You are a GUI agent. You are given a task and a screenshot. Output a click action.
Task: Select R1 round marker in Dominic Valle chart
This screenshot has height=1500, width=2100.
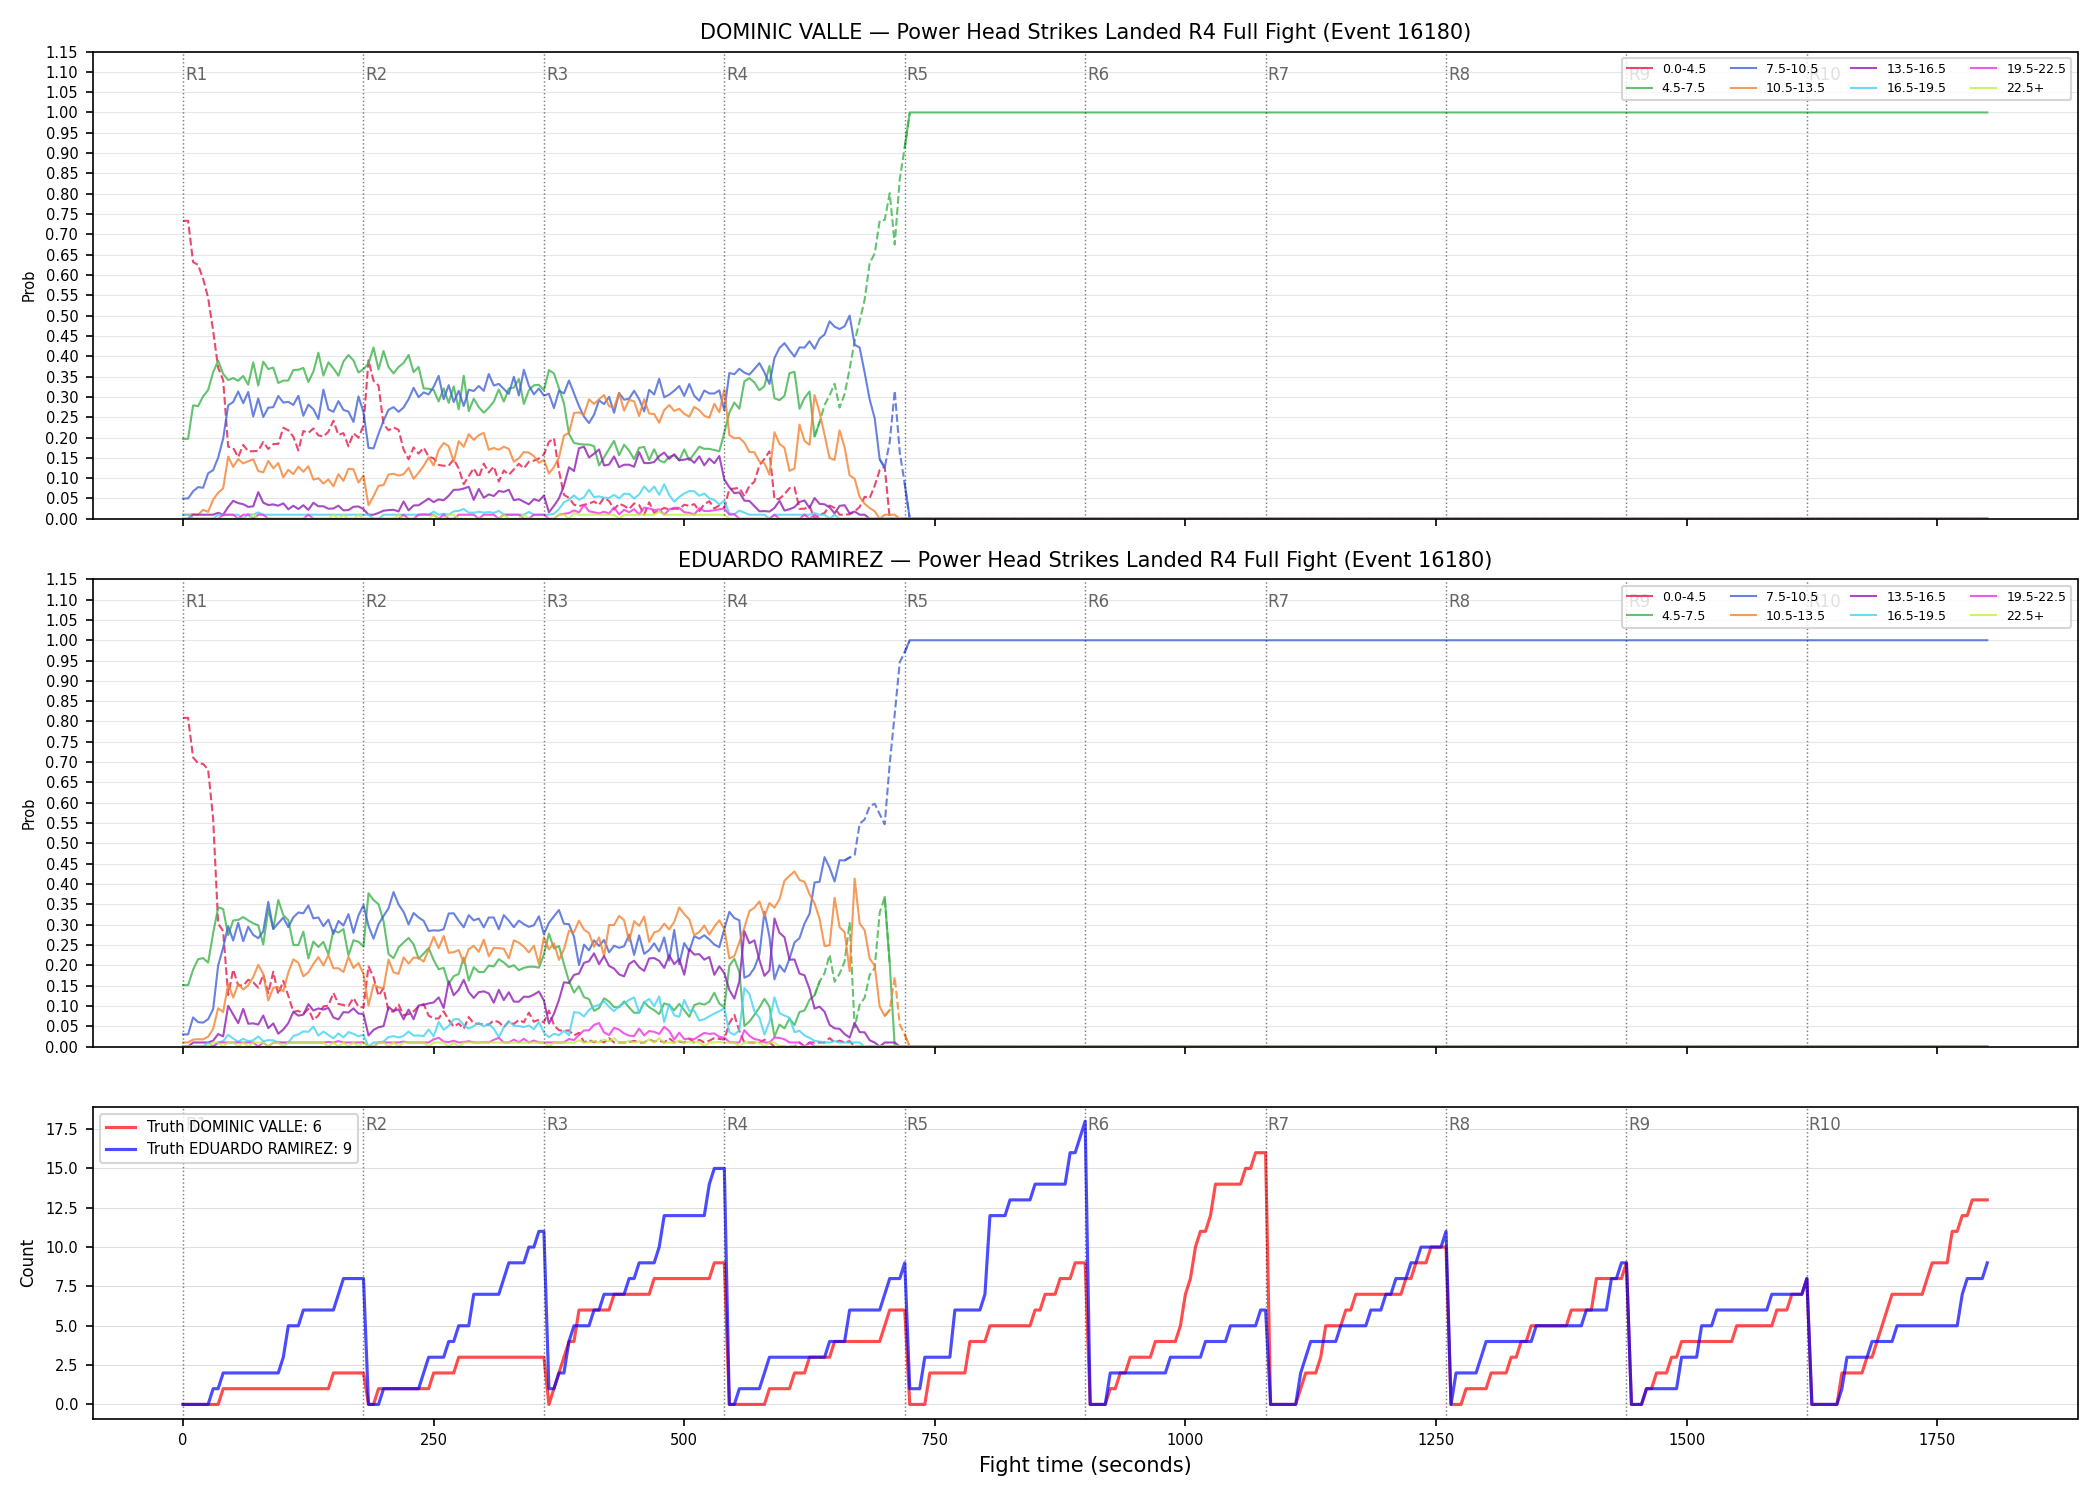[196, 74]
